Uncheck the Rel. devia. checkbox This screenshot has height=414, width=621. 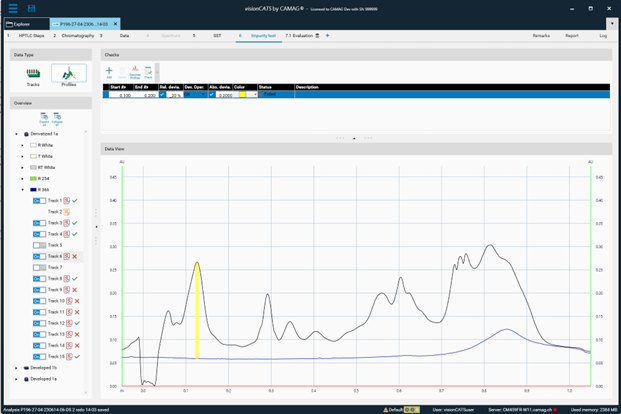pos(163,95)
